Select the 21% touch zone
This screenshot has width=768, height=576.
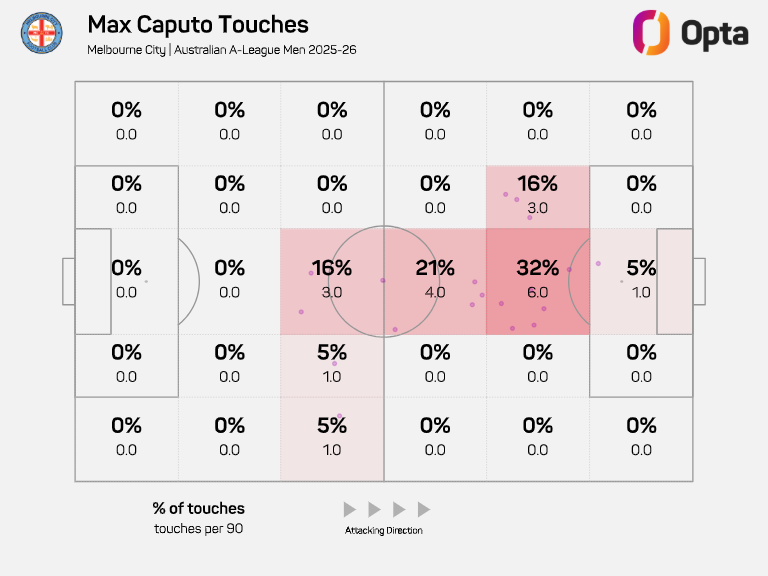[435, 281]
